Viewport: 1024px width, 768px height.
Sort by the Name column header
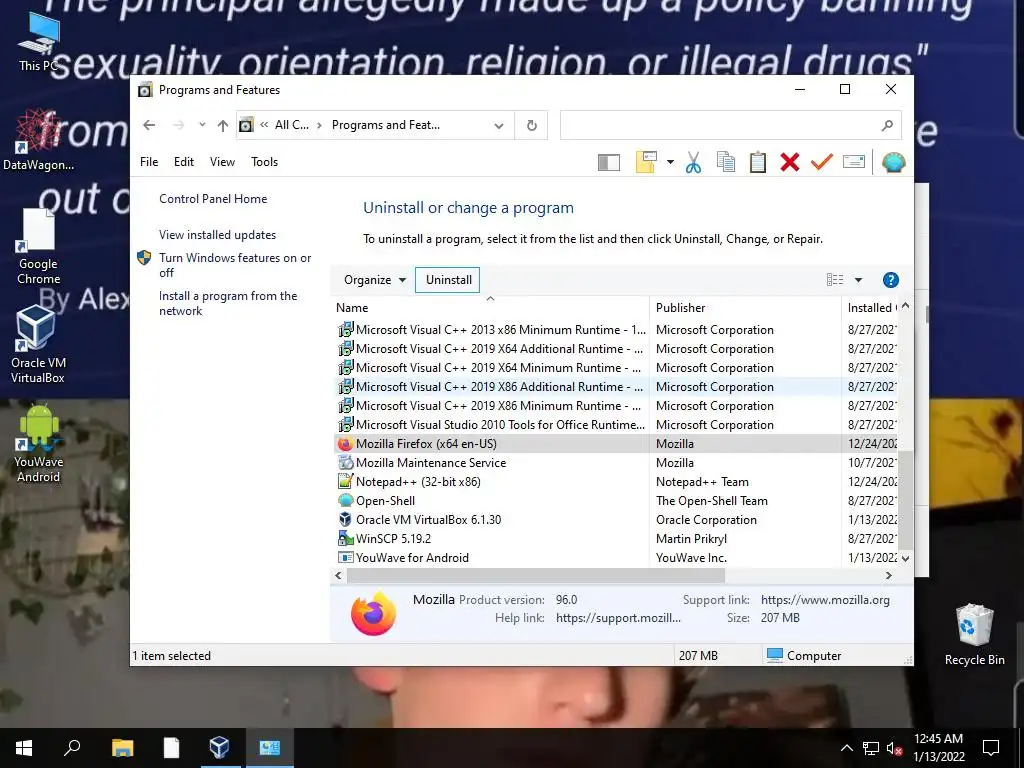(490, 308)
